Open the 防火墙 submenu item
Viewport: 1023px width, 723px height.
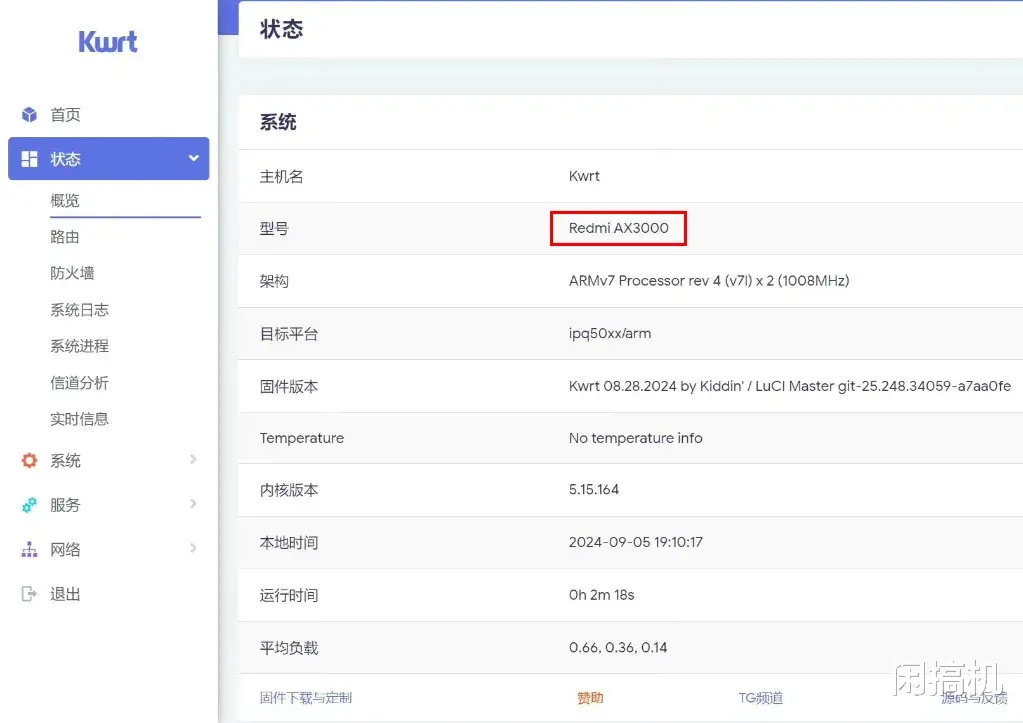tap(72, 273)
